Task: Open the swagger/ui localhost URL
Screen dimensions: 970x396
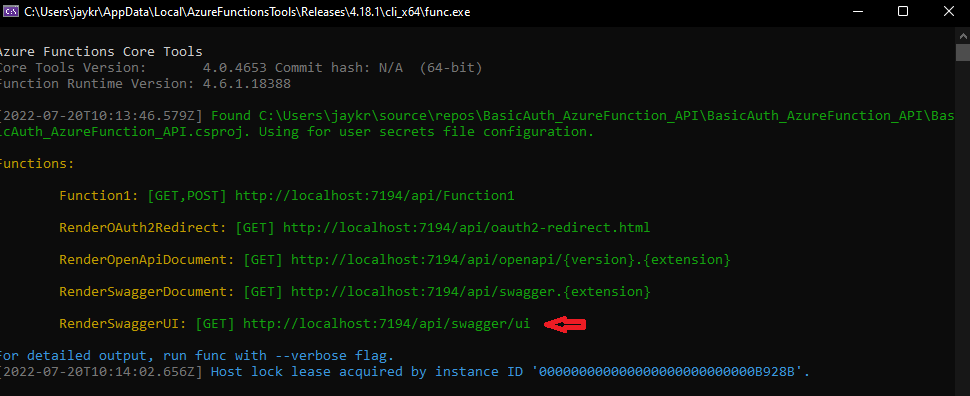Action: click(387, 324)
